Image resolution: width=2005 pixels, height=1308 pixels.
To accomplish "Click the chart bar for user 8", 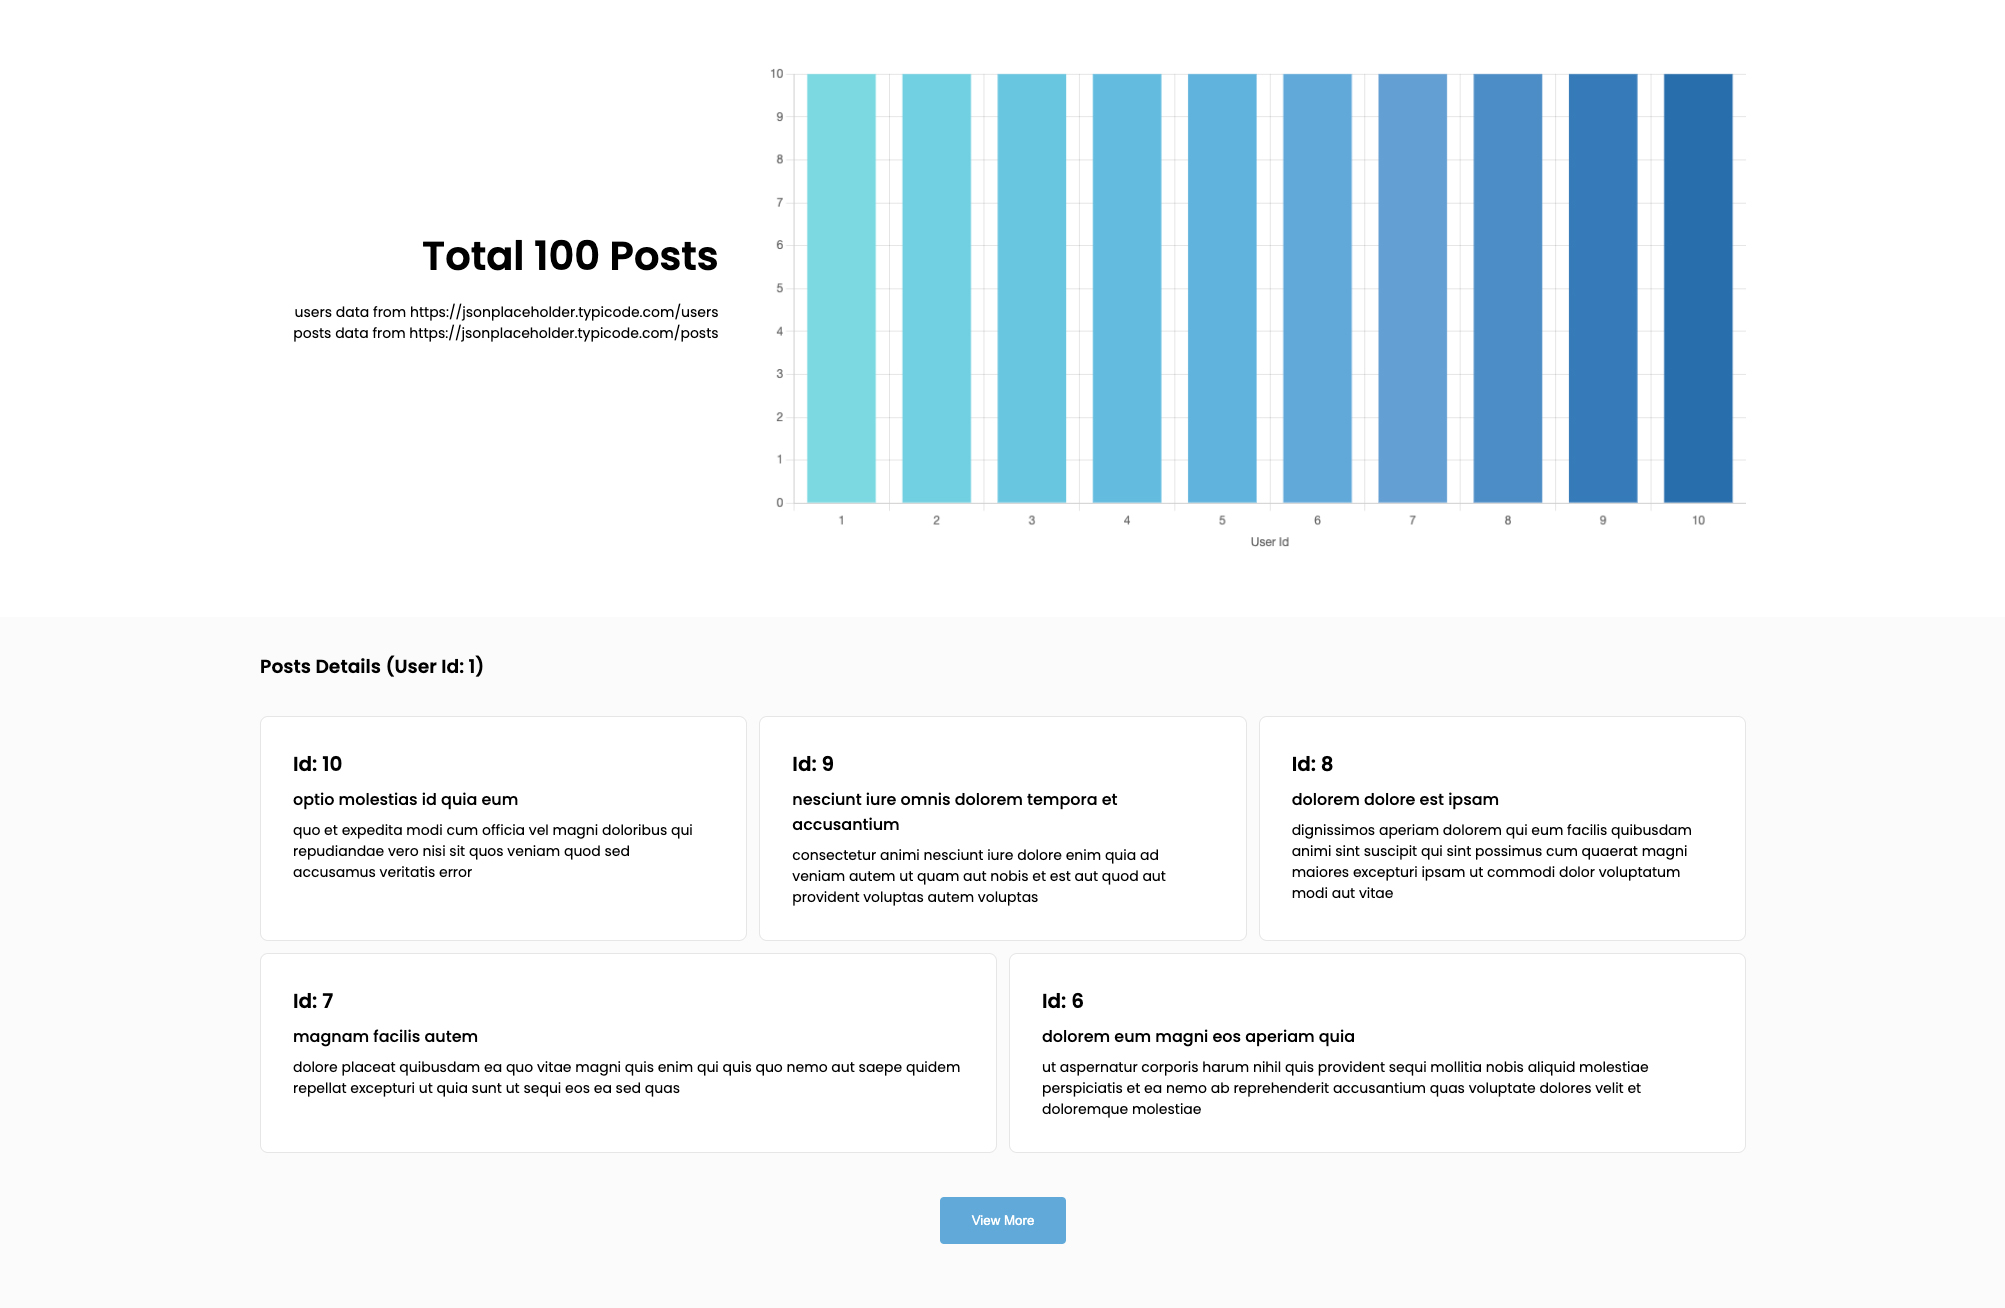I will tap(1507, 288).
